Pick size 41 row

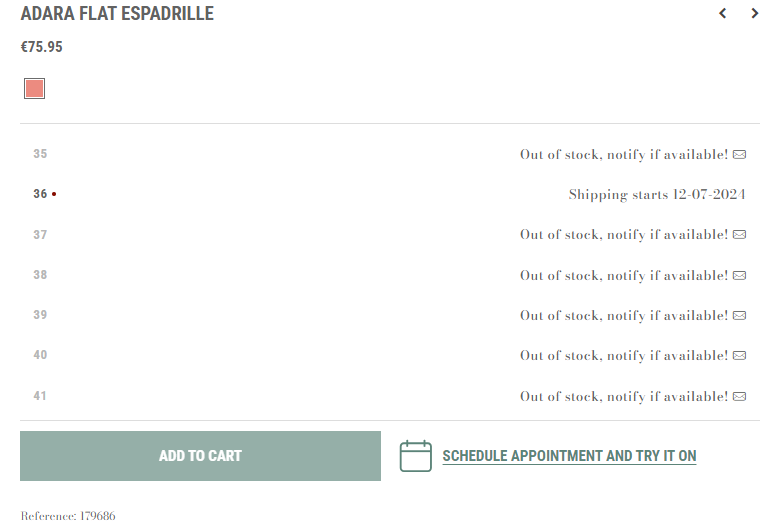[x=389, y=396]
